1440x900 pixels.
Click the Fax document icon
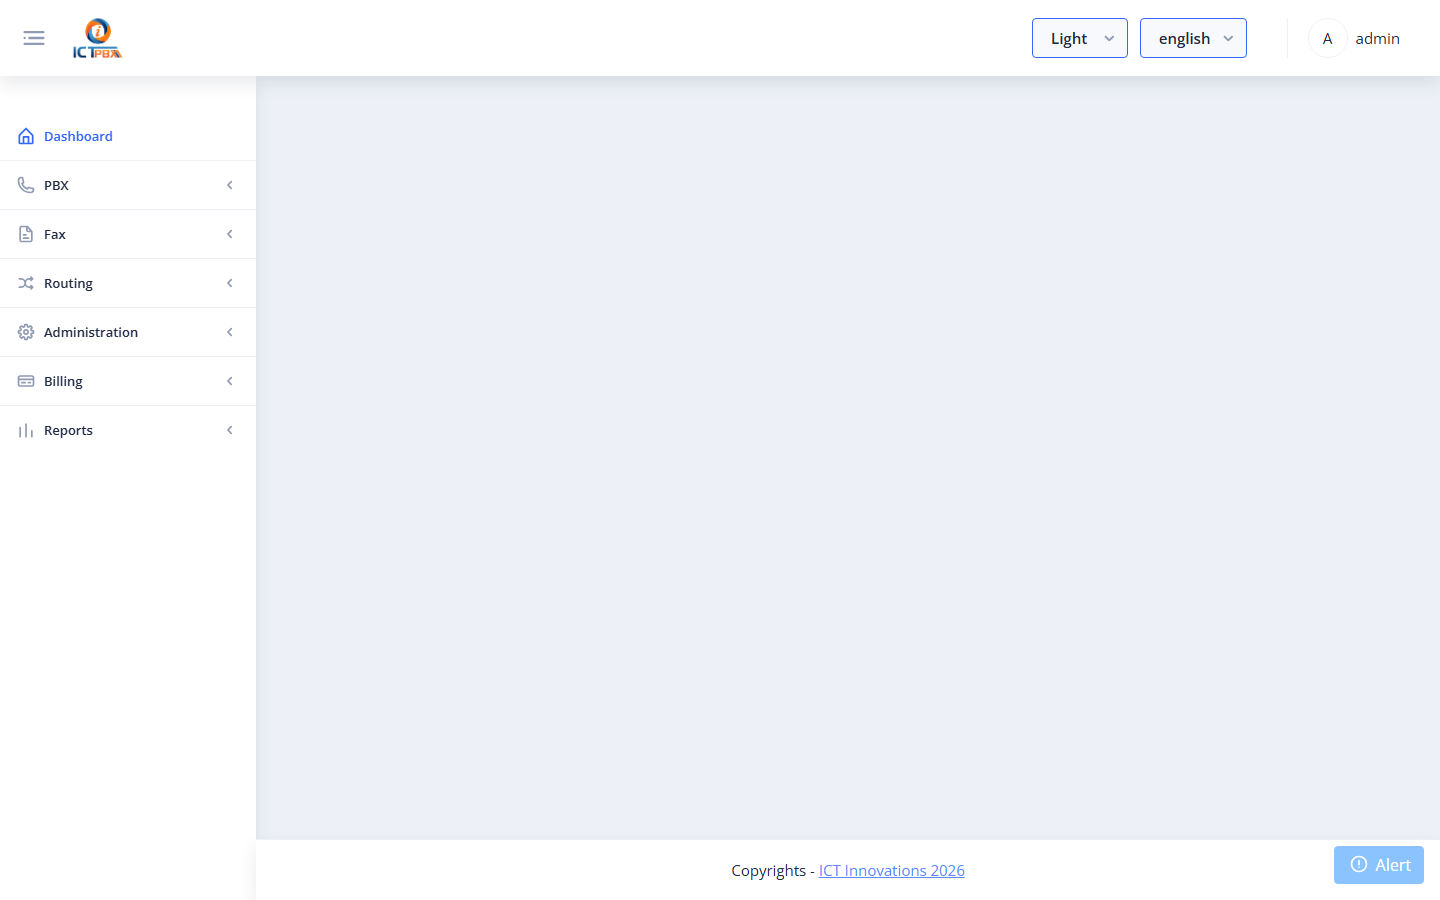pyautogui.click(x=26, y=234)
